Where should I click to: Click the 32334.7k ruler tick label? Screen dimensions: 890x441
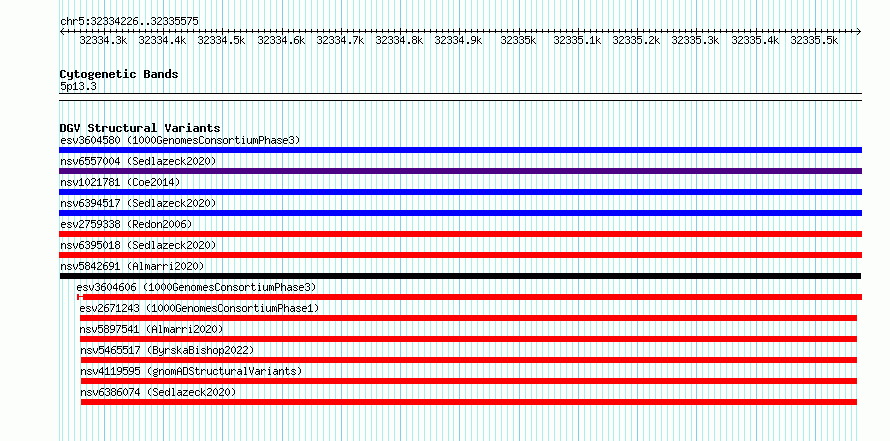coord(340,41)
